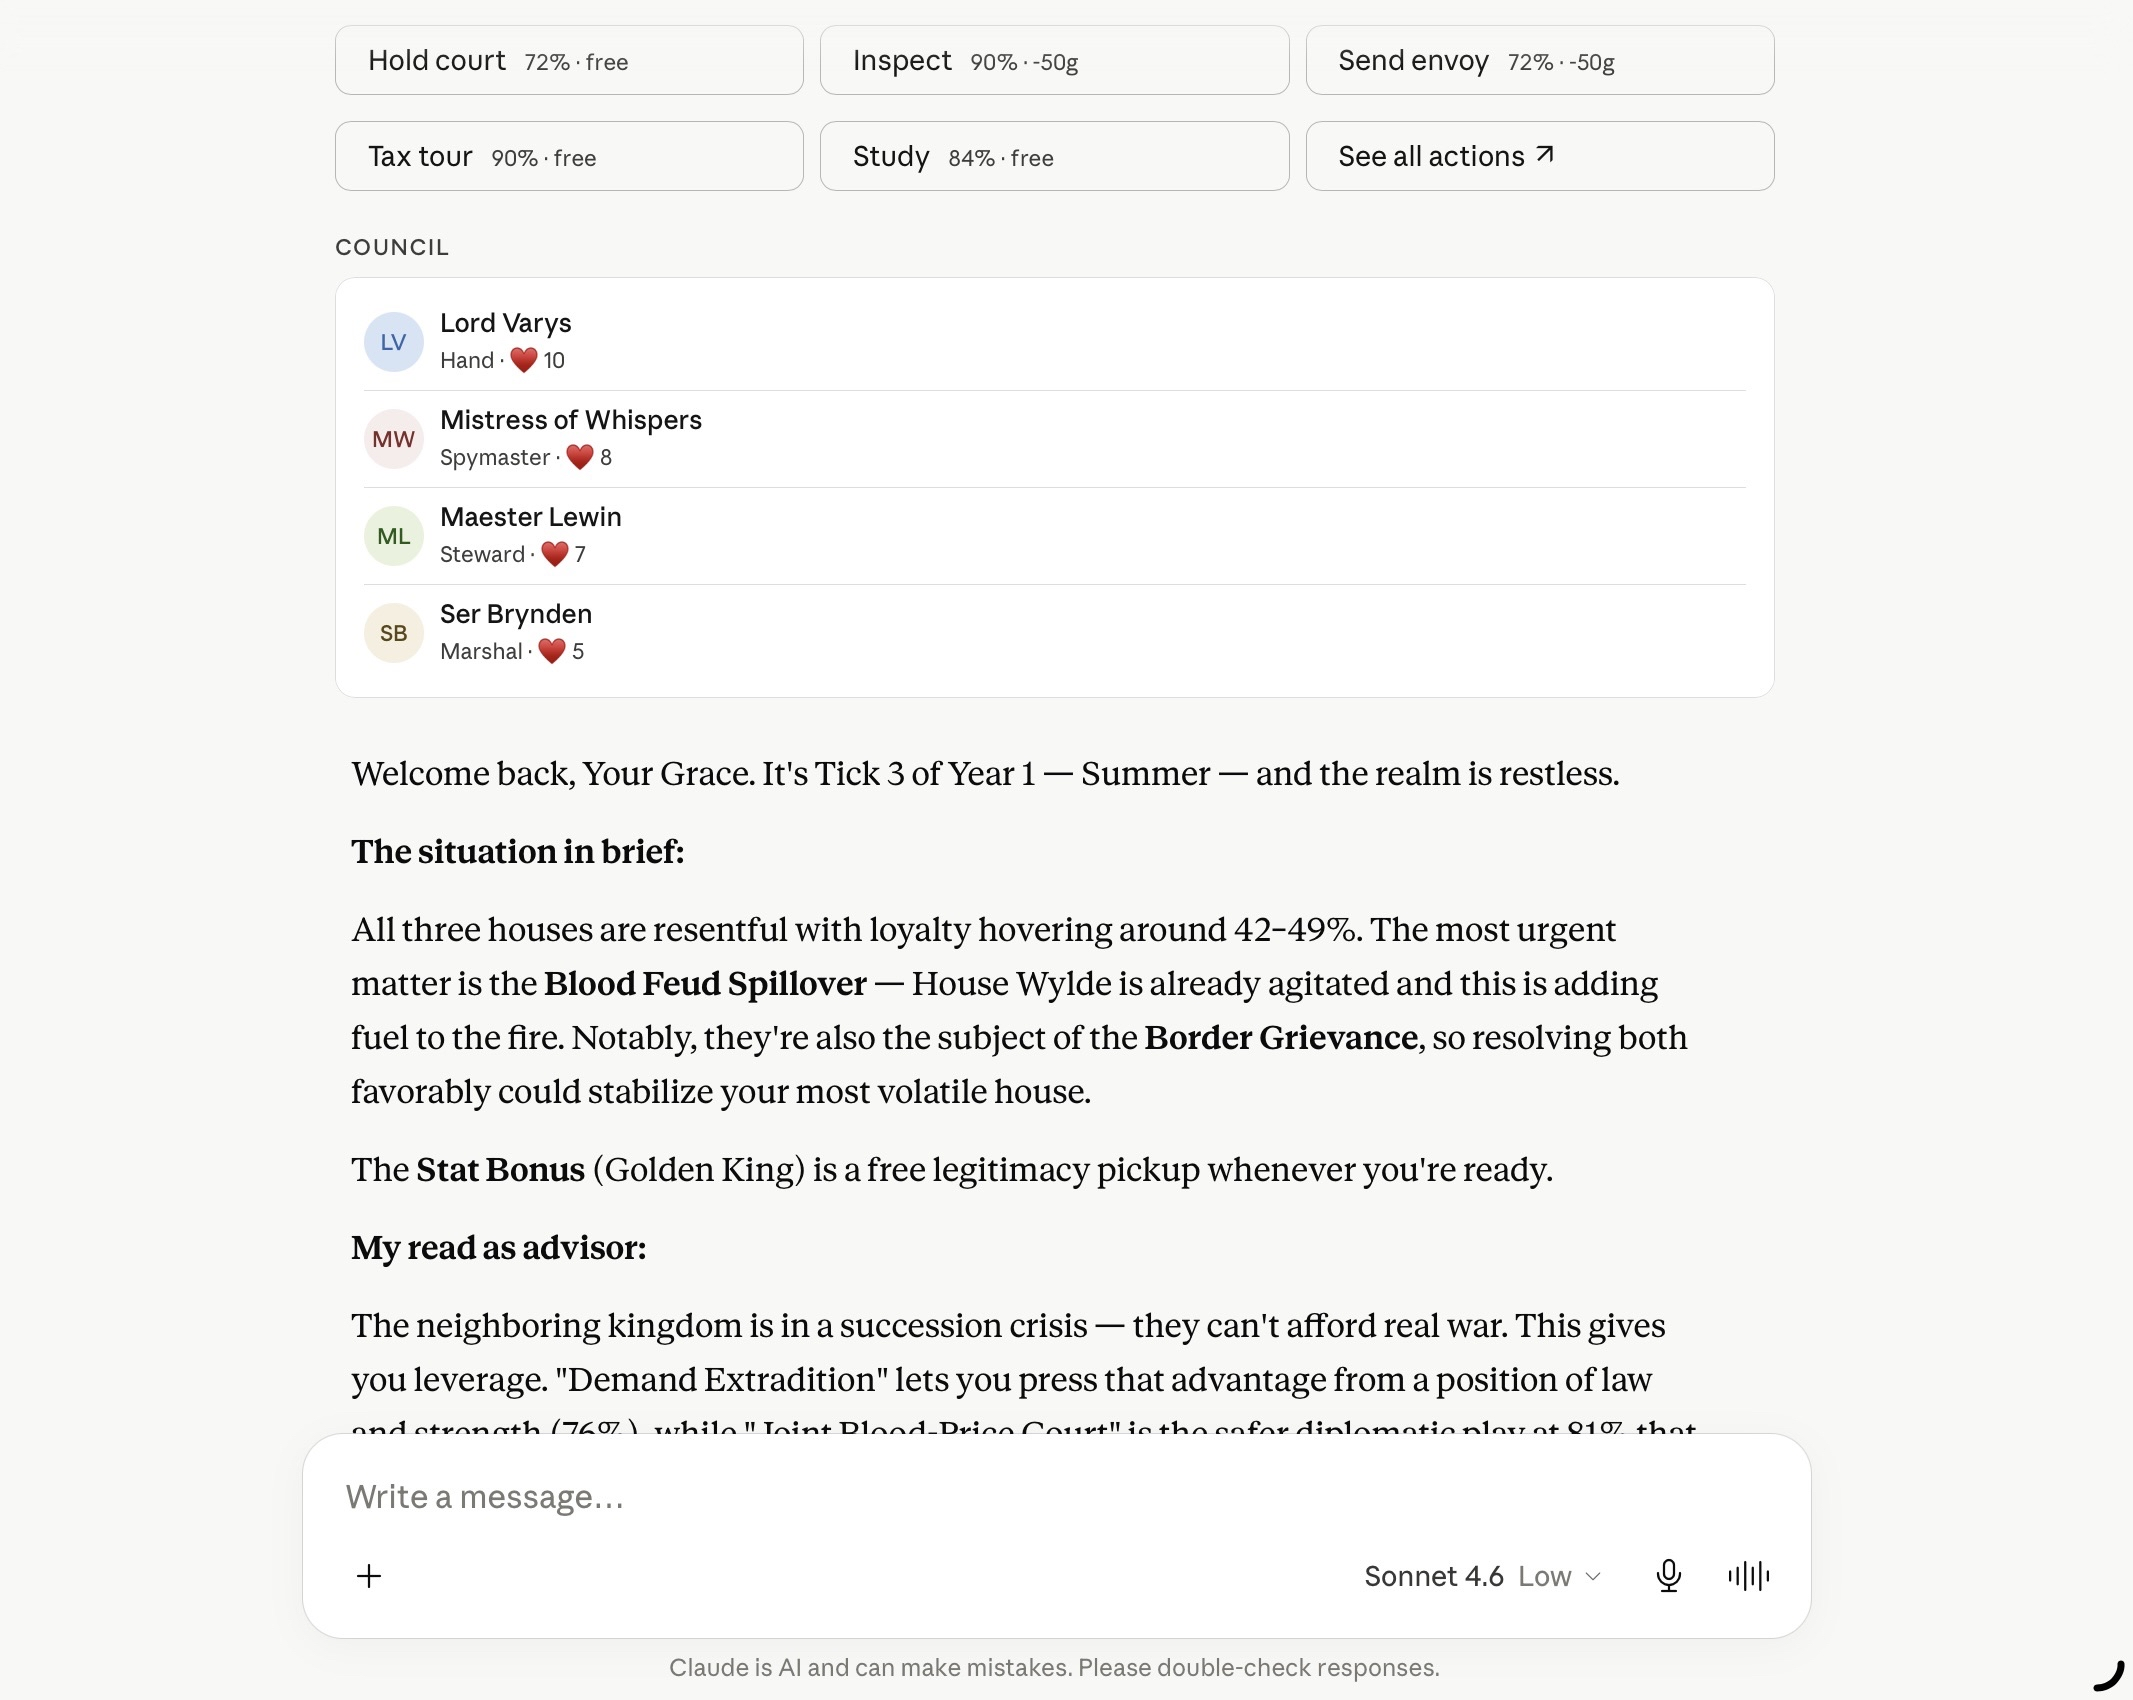
Task: Choose the Send envoy action
Action: pyautogui.click(x=1540, y=61)
